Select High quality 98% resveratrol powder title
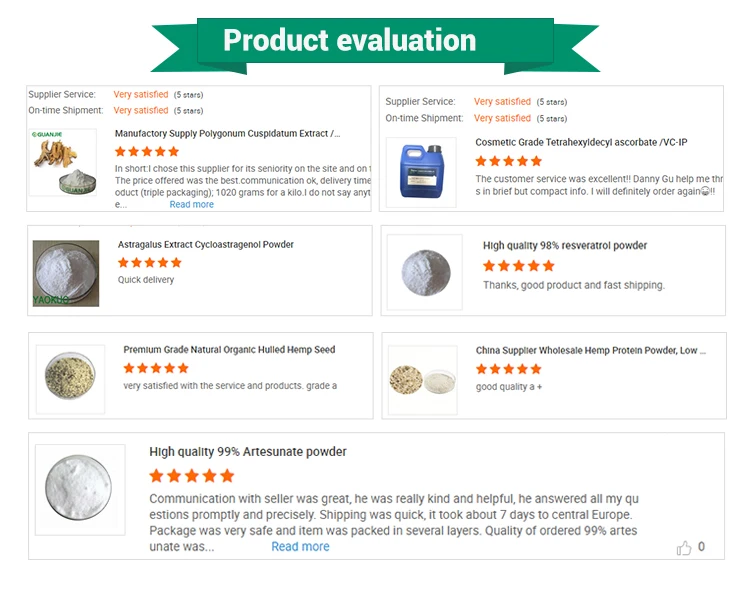The image size is (750, 590). pyautogui.click(x=565, y=245)
